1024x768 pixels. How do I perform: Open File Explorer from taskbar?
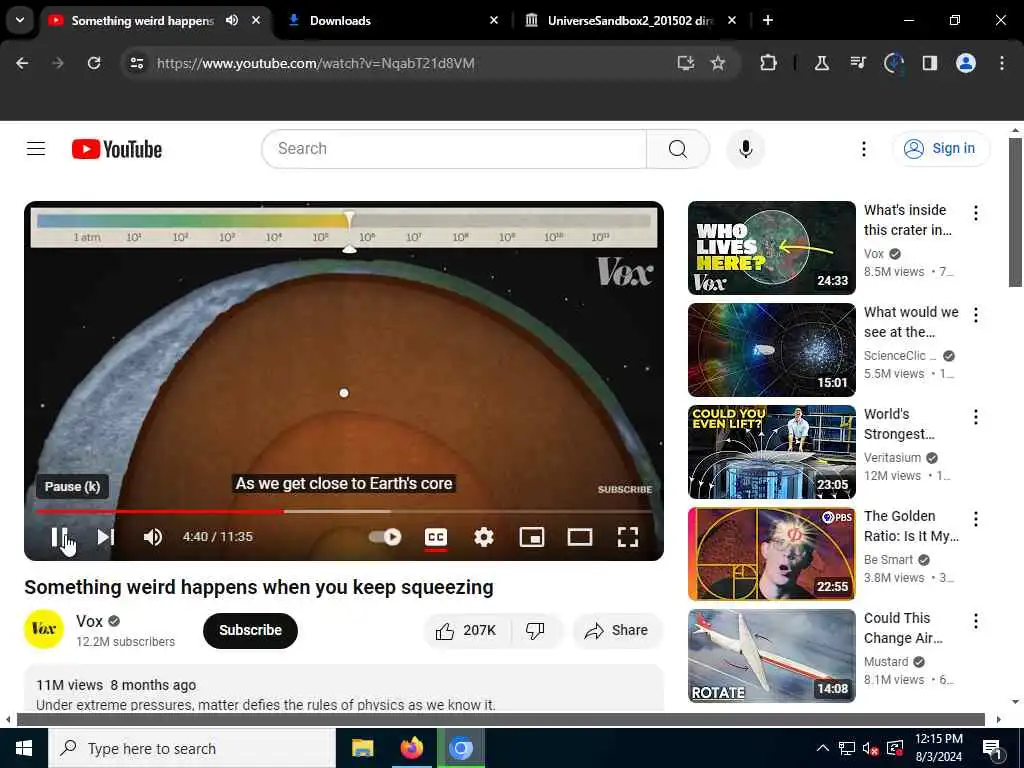(x=362, y=748)
